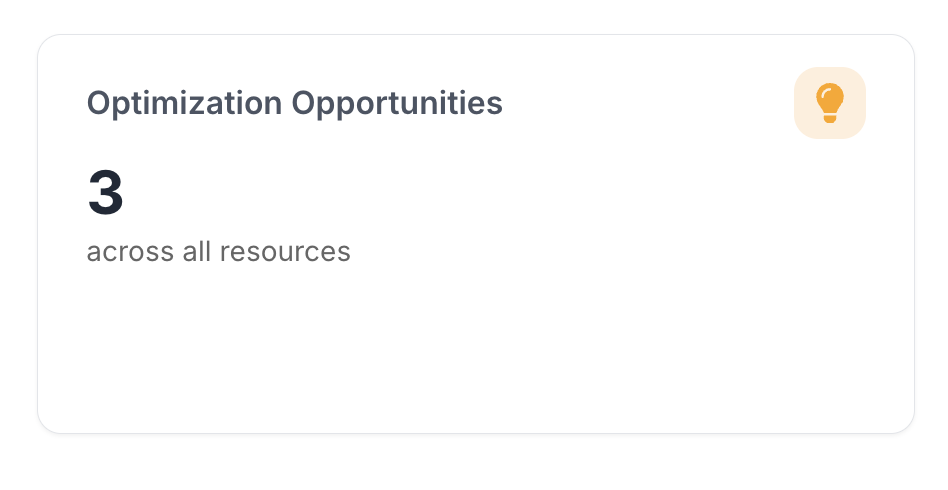
Task: Select the "across all resources" subtitle text
Action: pos(218,251)
